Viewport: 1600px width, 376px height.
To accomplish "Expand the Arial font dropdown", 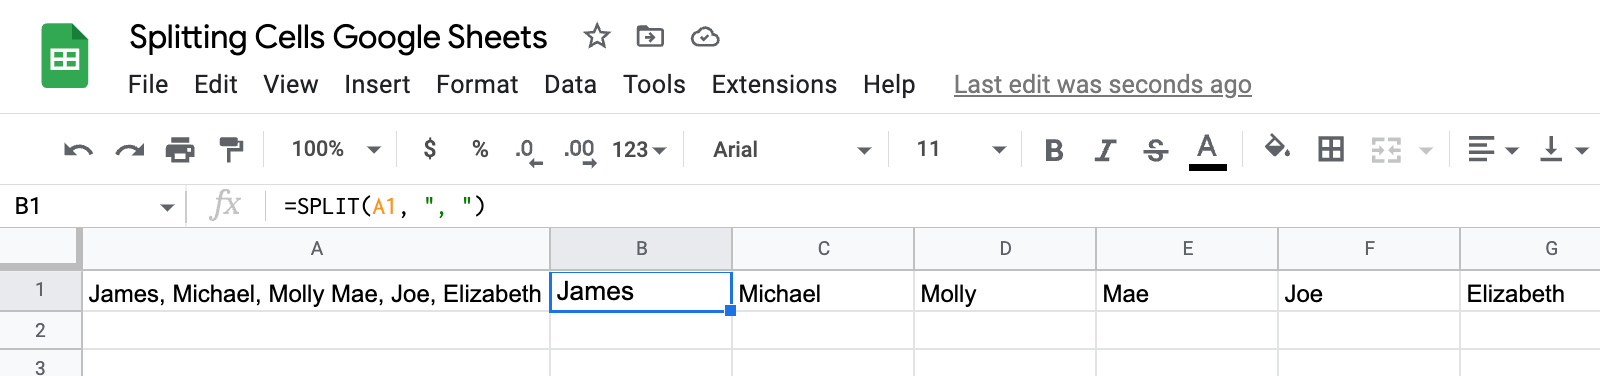I will pyautogui.click(x=792, y=150).
